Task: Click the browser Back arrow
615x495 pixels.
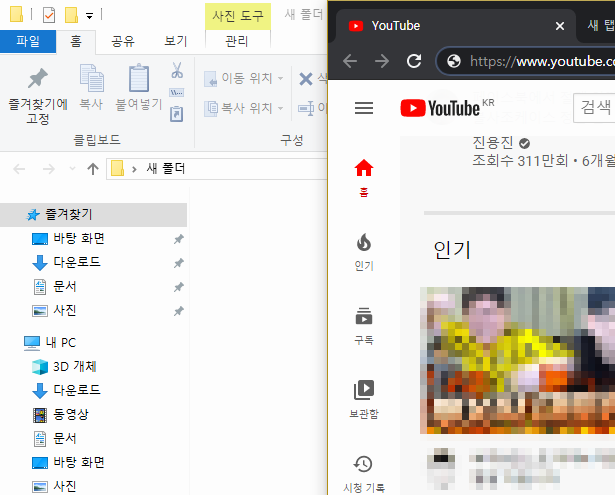Action: click(350, 61)
